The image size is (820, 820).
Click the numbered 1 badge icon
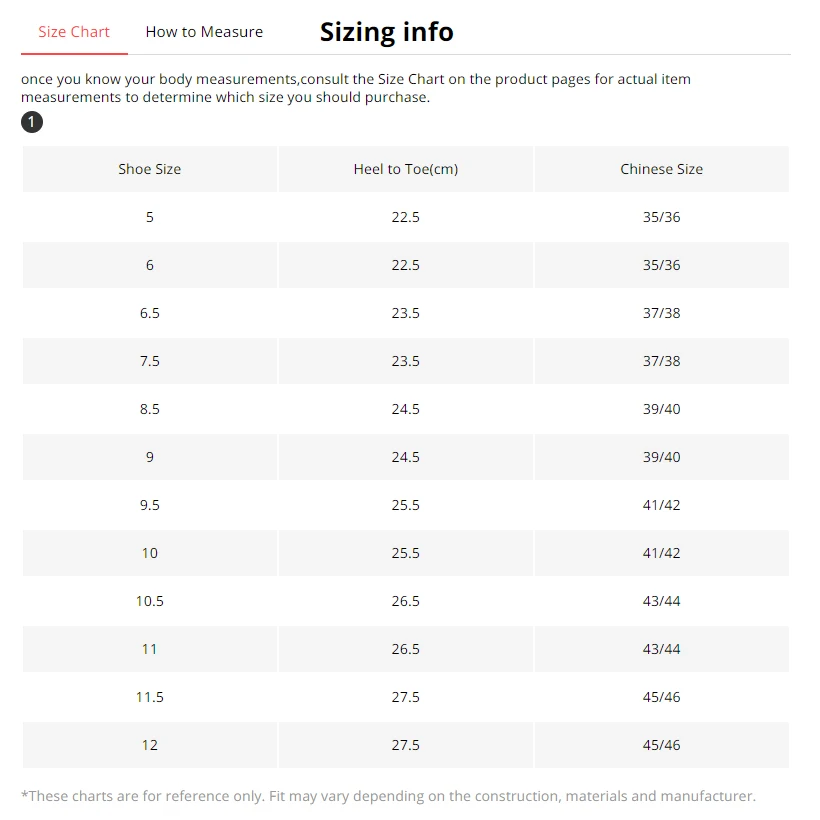(x=32, y=122)
